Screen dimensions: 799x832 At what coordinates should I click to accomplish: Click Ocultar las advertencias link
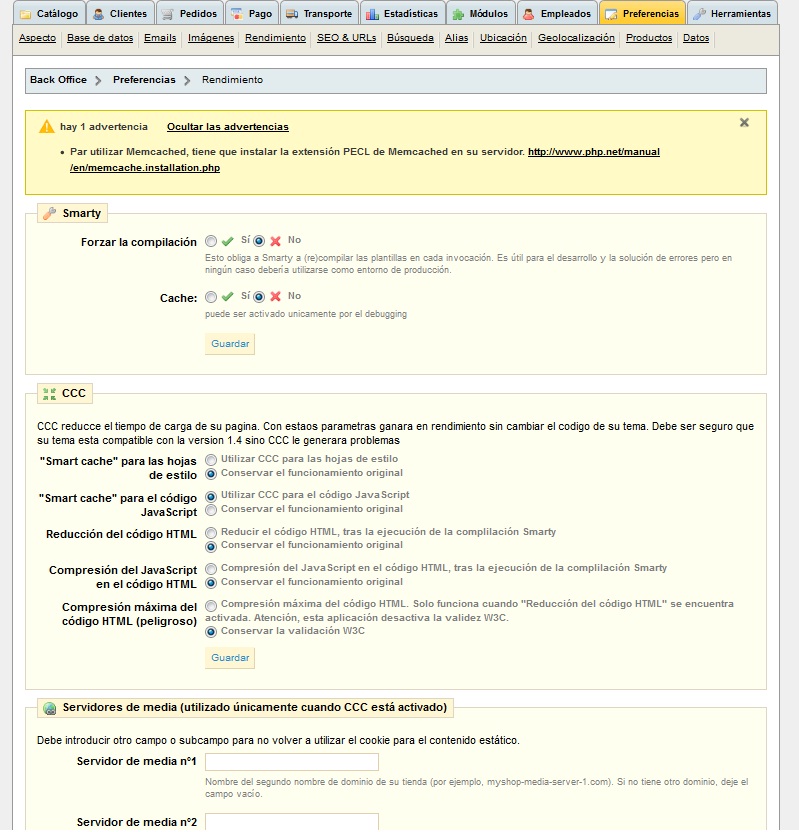[228, 127]
